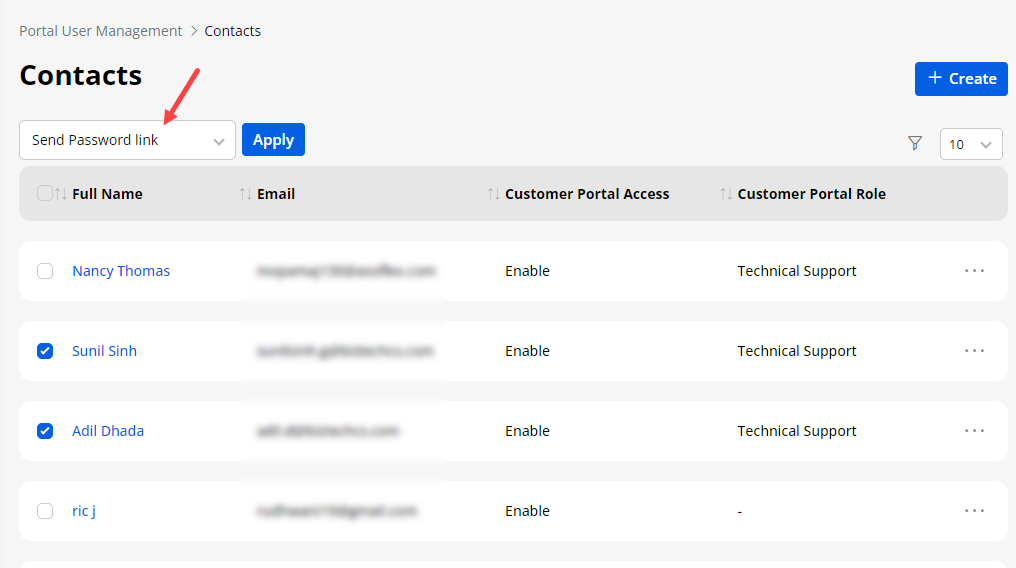1016x568 pixels.
Task: Open the three-dot menu for Sunil Sinh
Action: (974, 351)
